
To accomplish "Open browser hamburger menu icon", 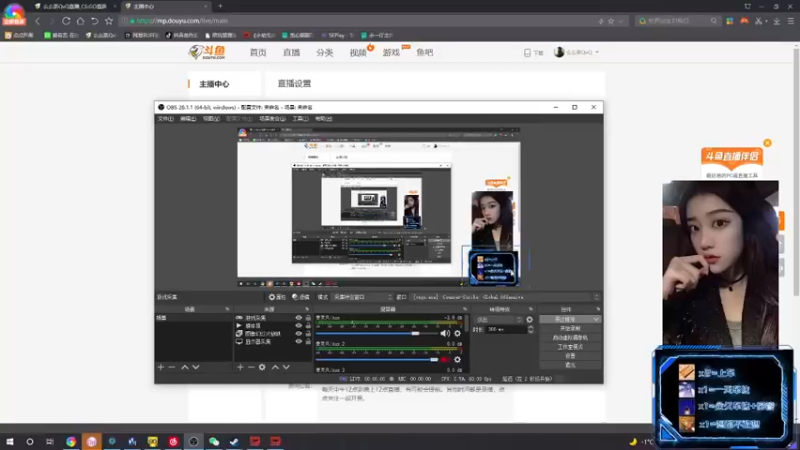I will (791, 21).
